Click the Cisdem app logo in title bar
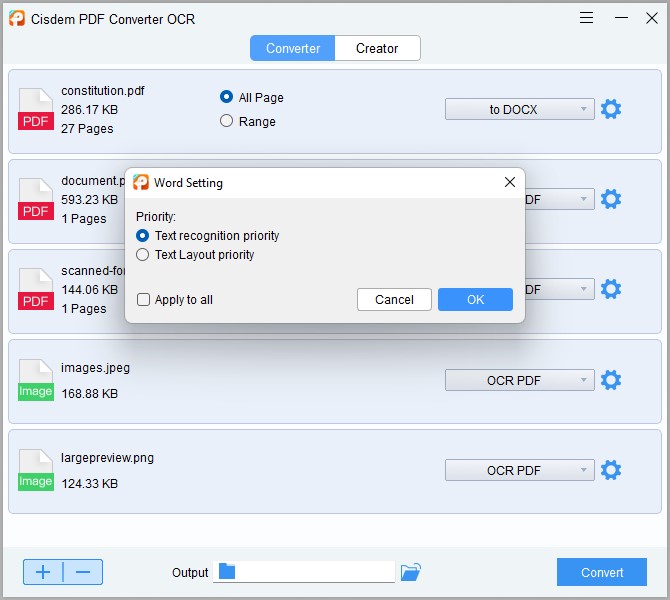This screenshot has height=600, width=670. (17, 18)
